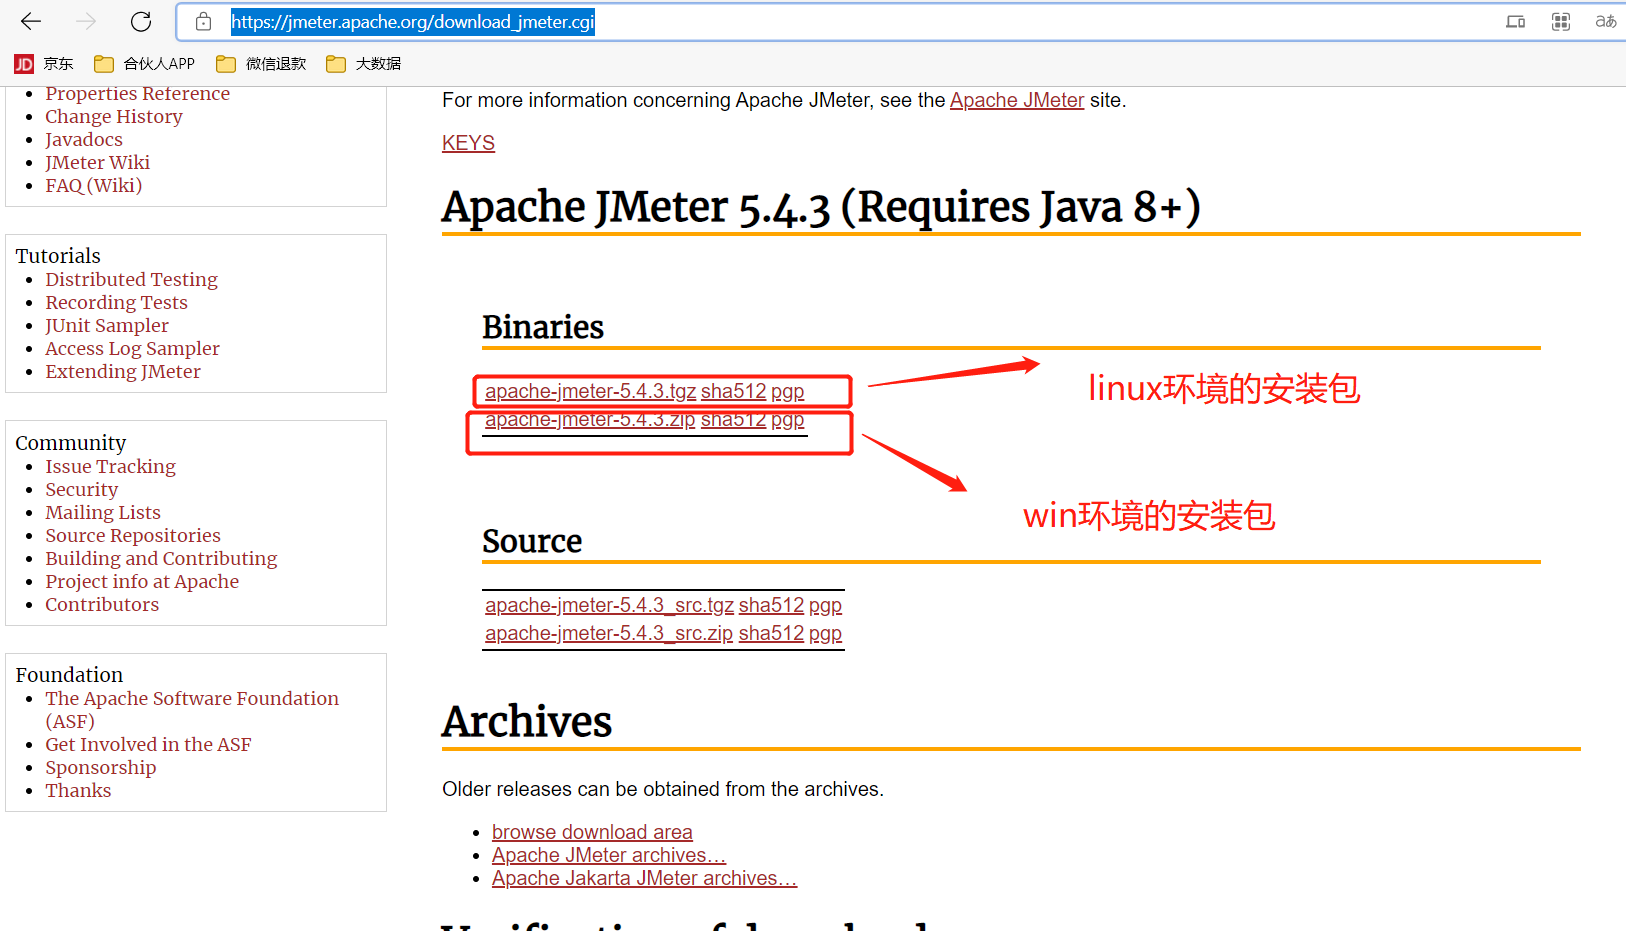1626x931 pixels.
Task: Open sha512 for the src.tgz file
Action: [771, 605]
